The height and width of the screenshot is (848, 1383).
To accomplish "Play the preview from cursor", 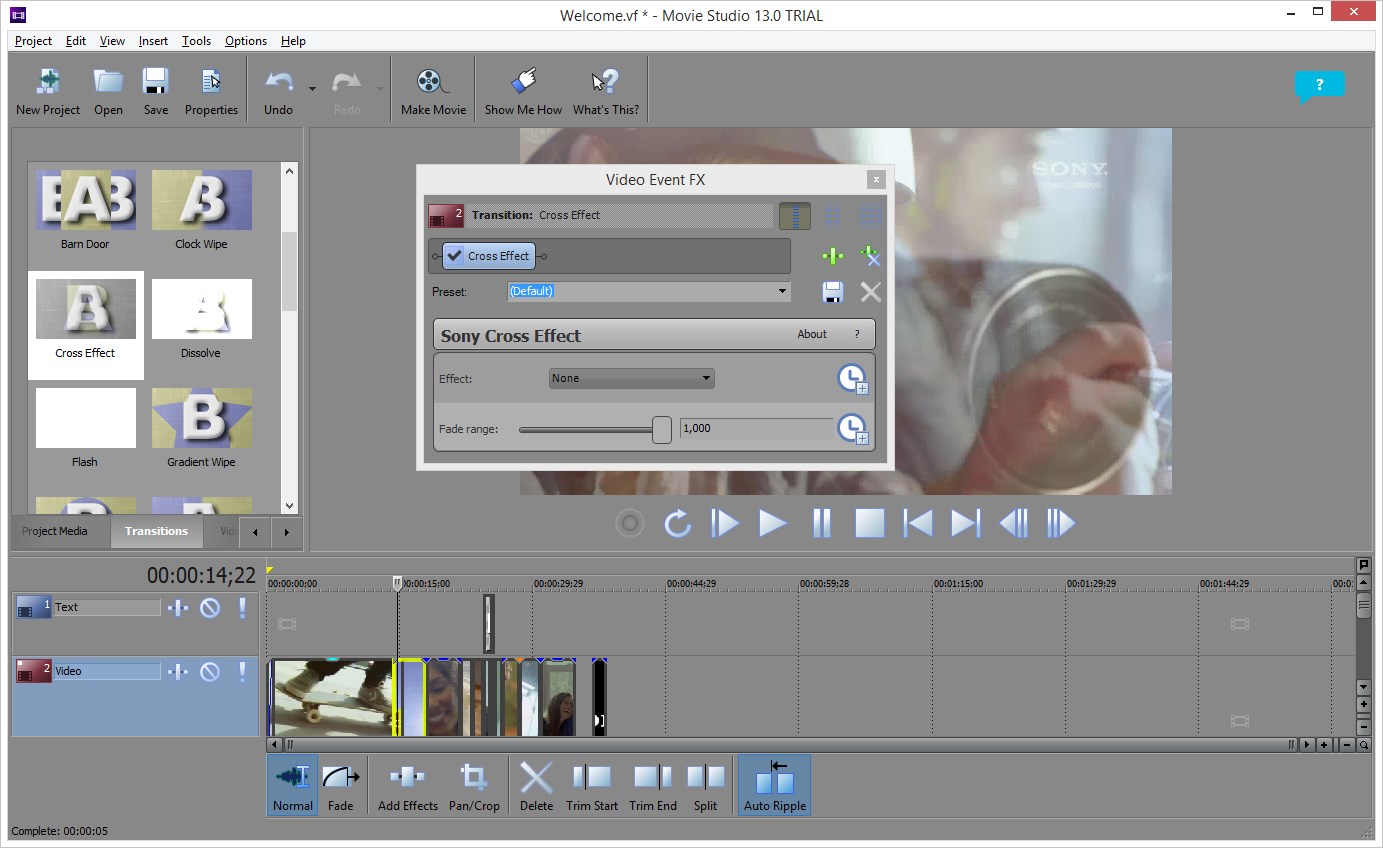I will (773, 523).
